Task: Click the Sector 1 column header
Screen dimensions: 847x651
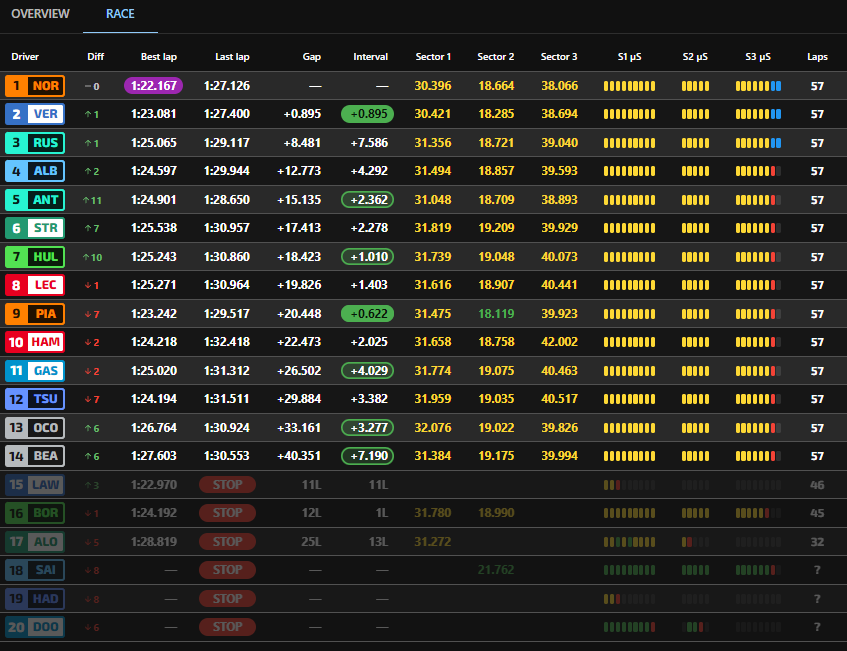Action: coord(433,57)
